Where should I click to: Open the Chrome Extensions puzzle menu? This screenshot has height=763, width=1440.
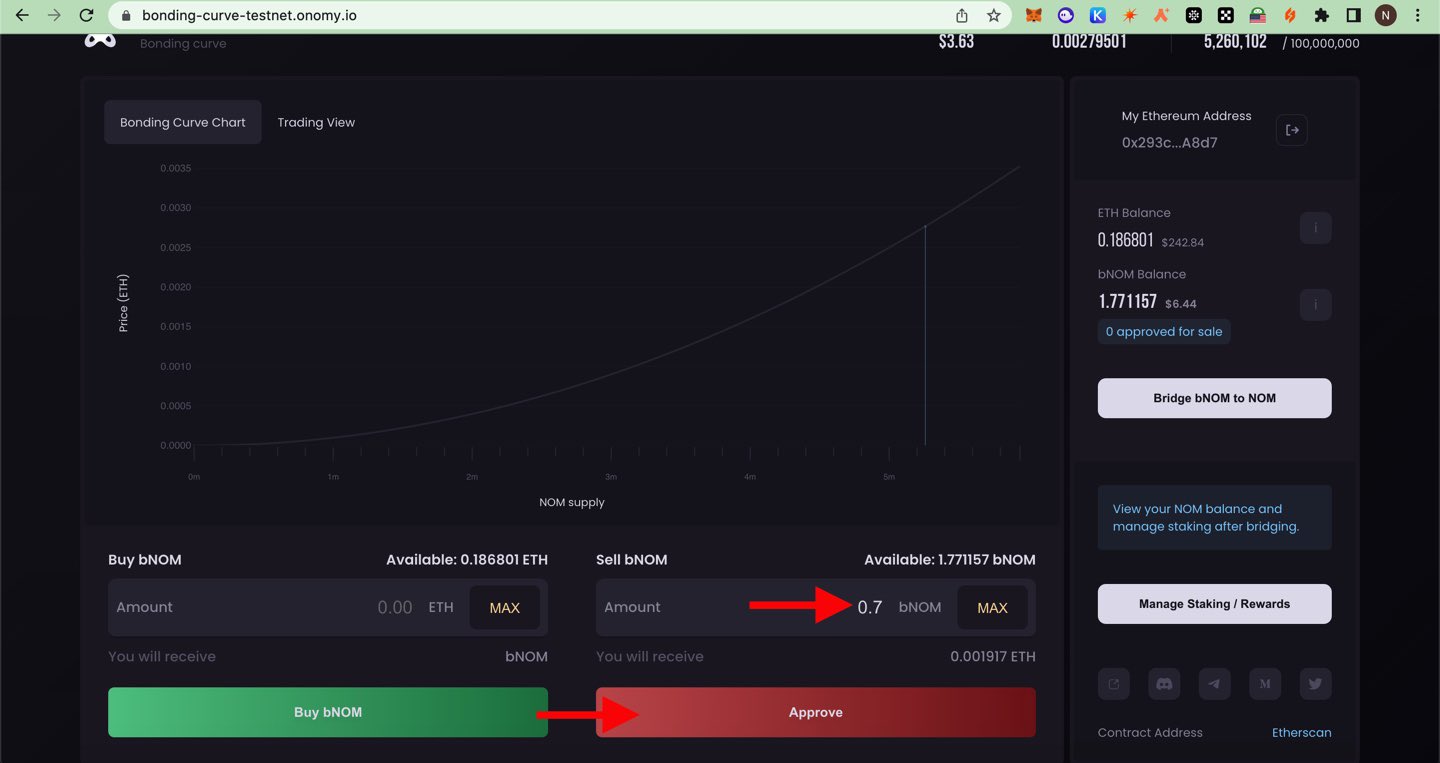click(x=1322, y=15)
